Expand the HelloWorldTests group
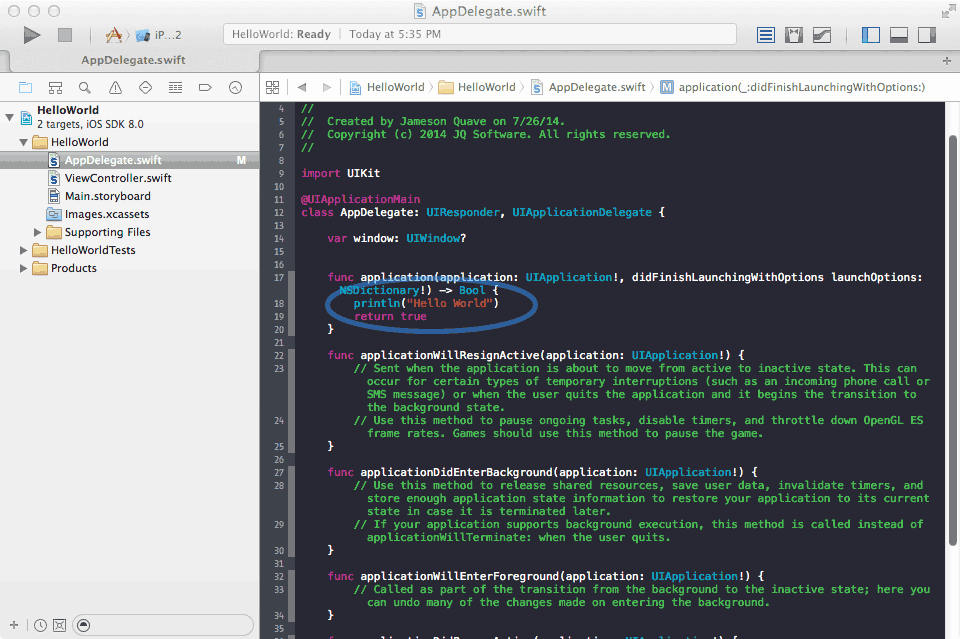The image size is (960, 639). click(23, 250)
